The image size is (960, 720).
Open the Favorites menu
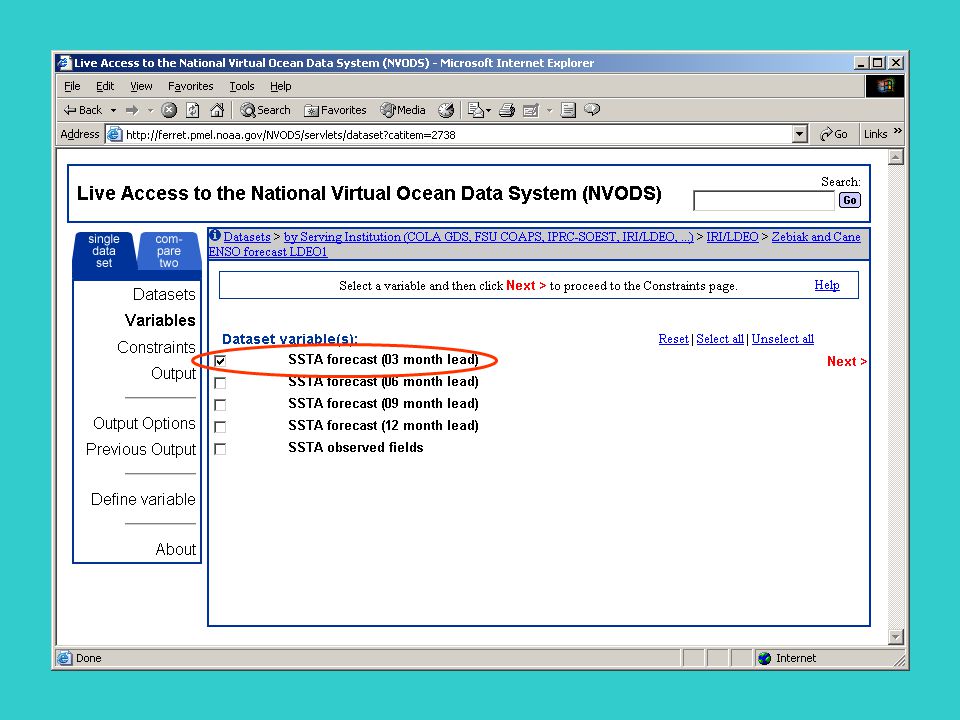[190, 86]
